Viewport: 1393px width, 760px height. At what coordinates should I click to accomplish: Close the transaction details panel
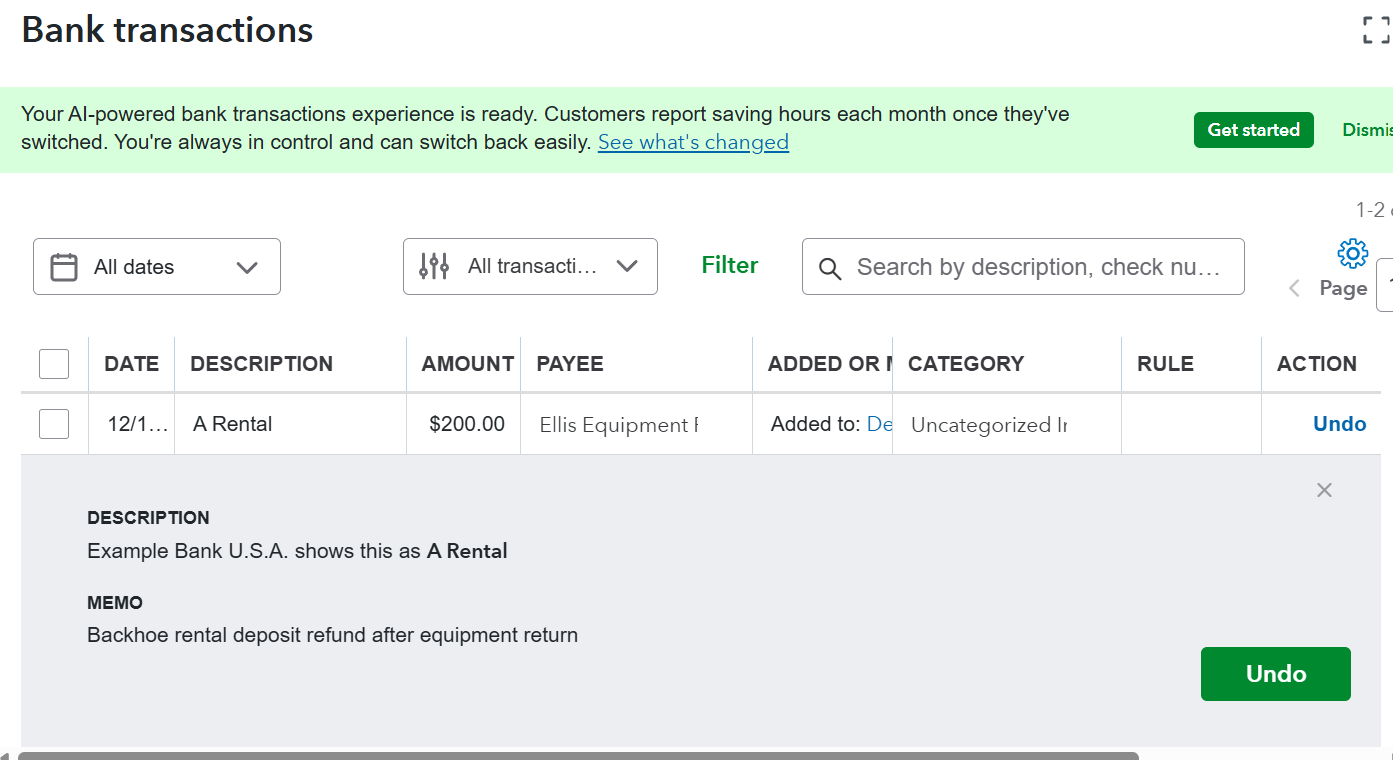[1324, 490]
